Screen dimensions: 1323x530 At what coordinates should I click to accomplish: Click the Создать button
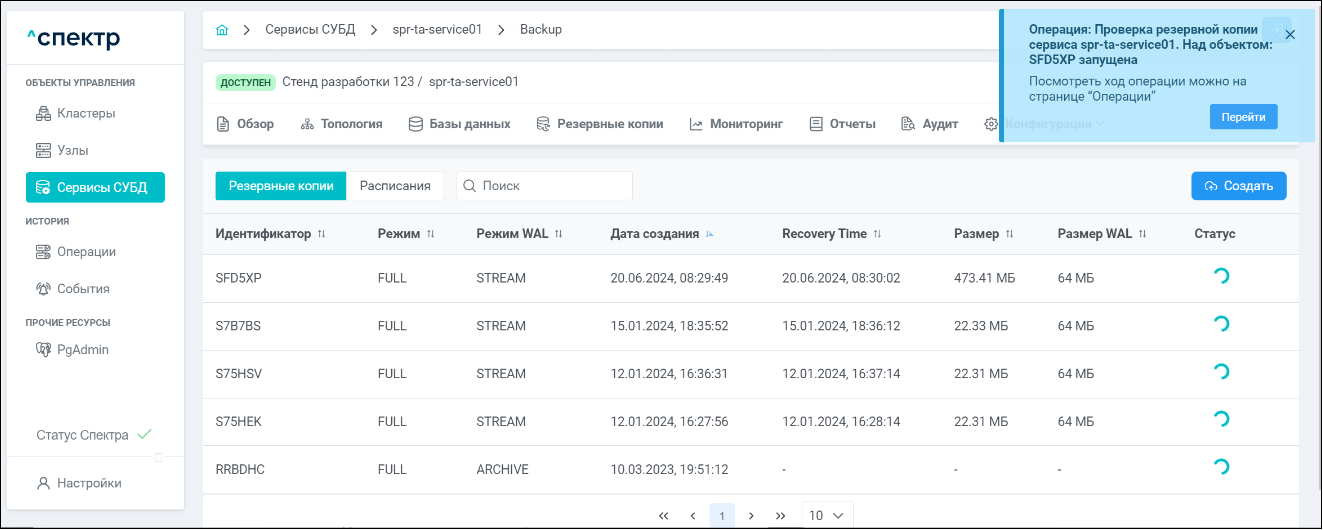coord(1238,186)
